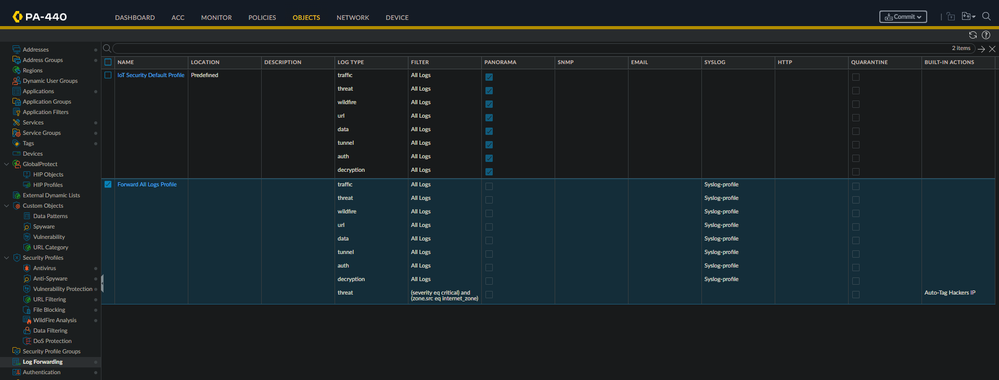Open External Dynamic Lists icon
Image resolution: width=999 pixels, height=380 pixels.
tap(17, 195)
